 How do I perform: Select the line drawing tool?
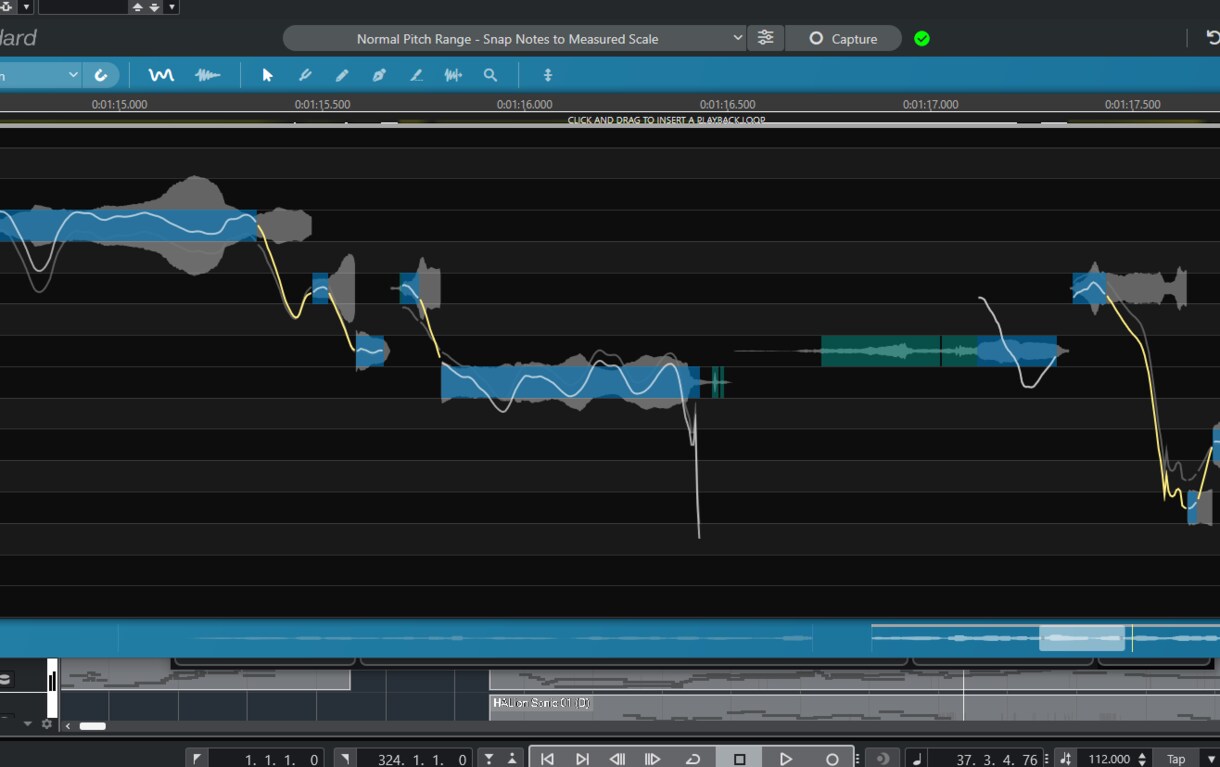(x=416, y=75)
